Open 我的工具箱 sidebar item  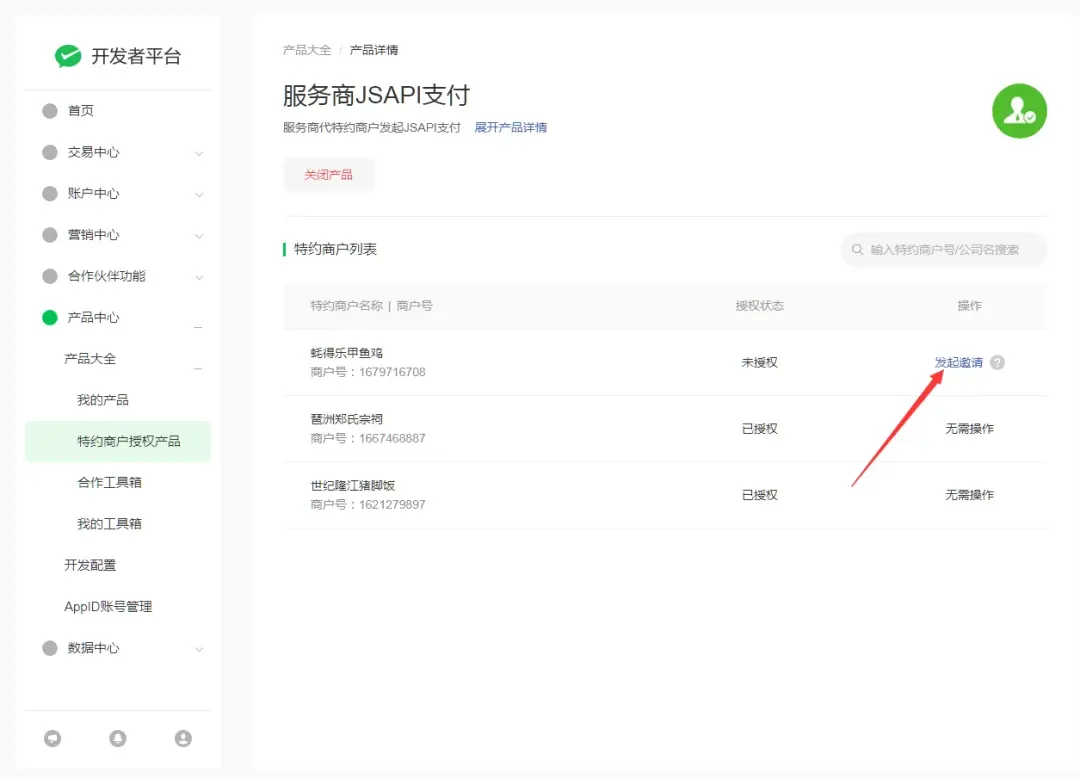coord(110,524)
